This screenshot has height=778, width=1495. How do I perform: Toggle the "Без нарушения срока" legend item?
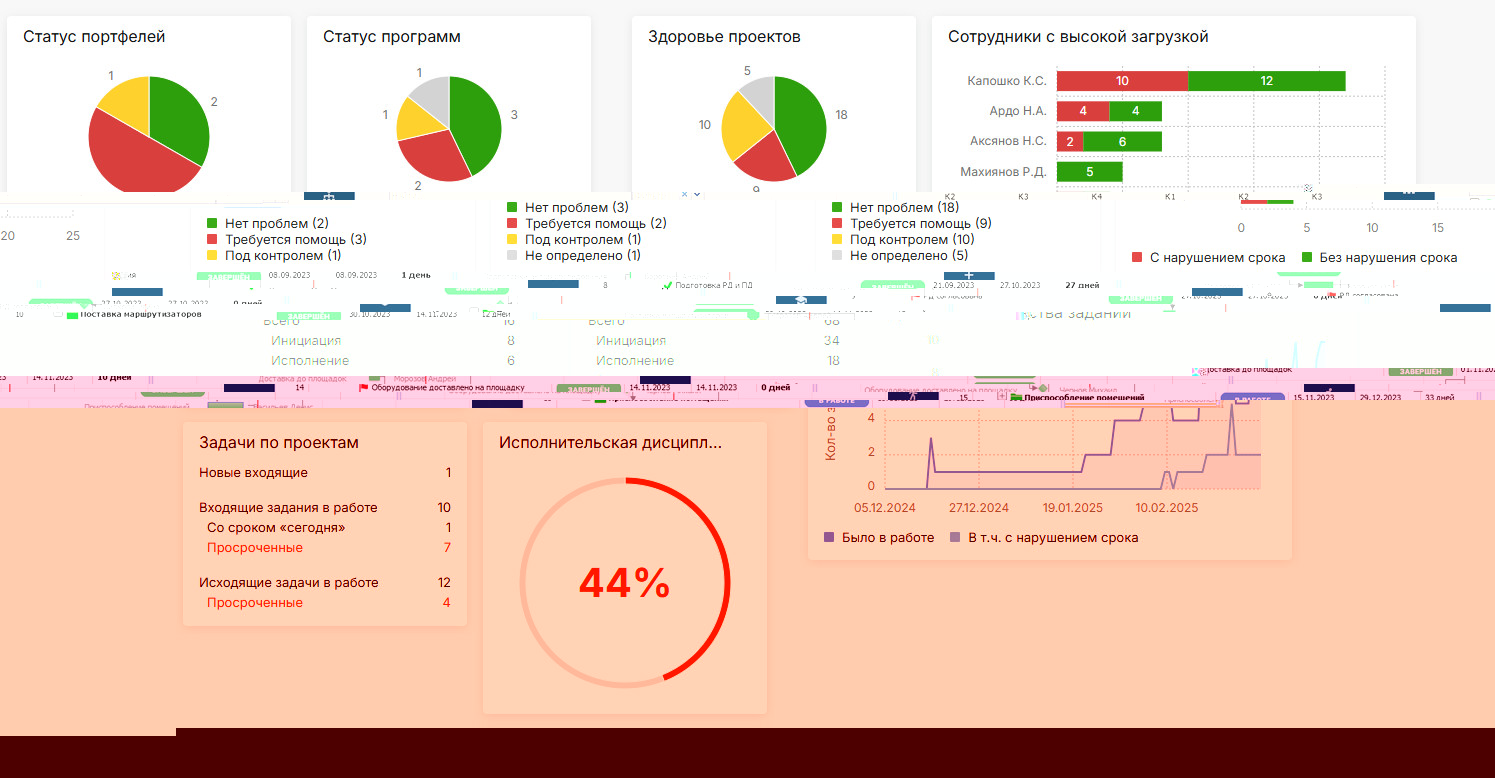(x=1378, y=258)
